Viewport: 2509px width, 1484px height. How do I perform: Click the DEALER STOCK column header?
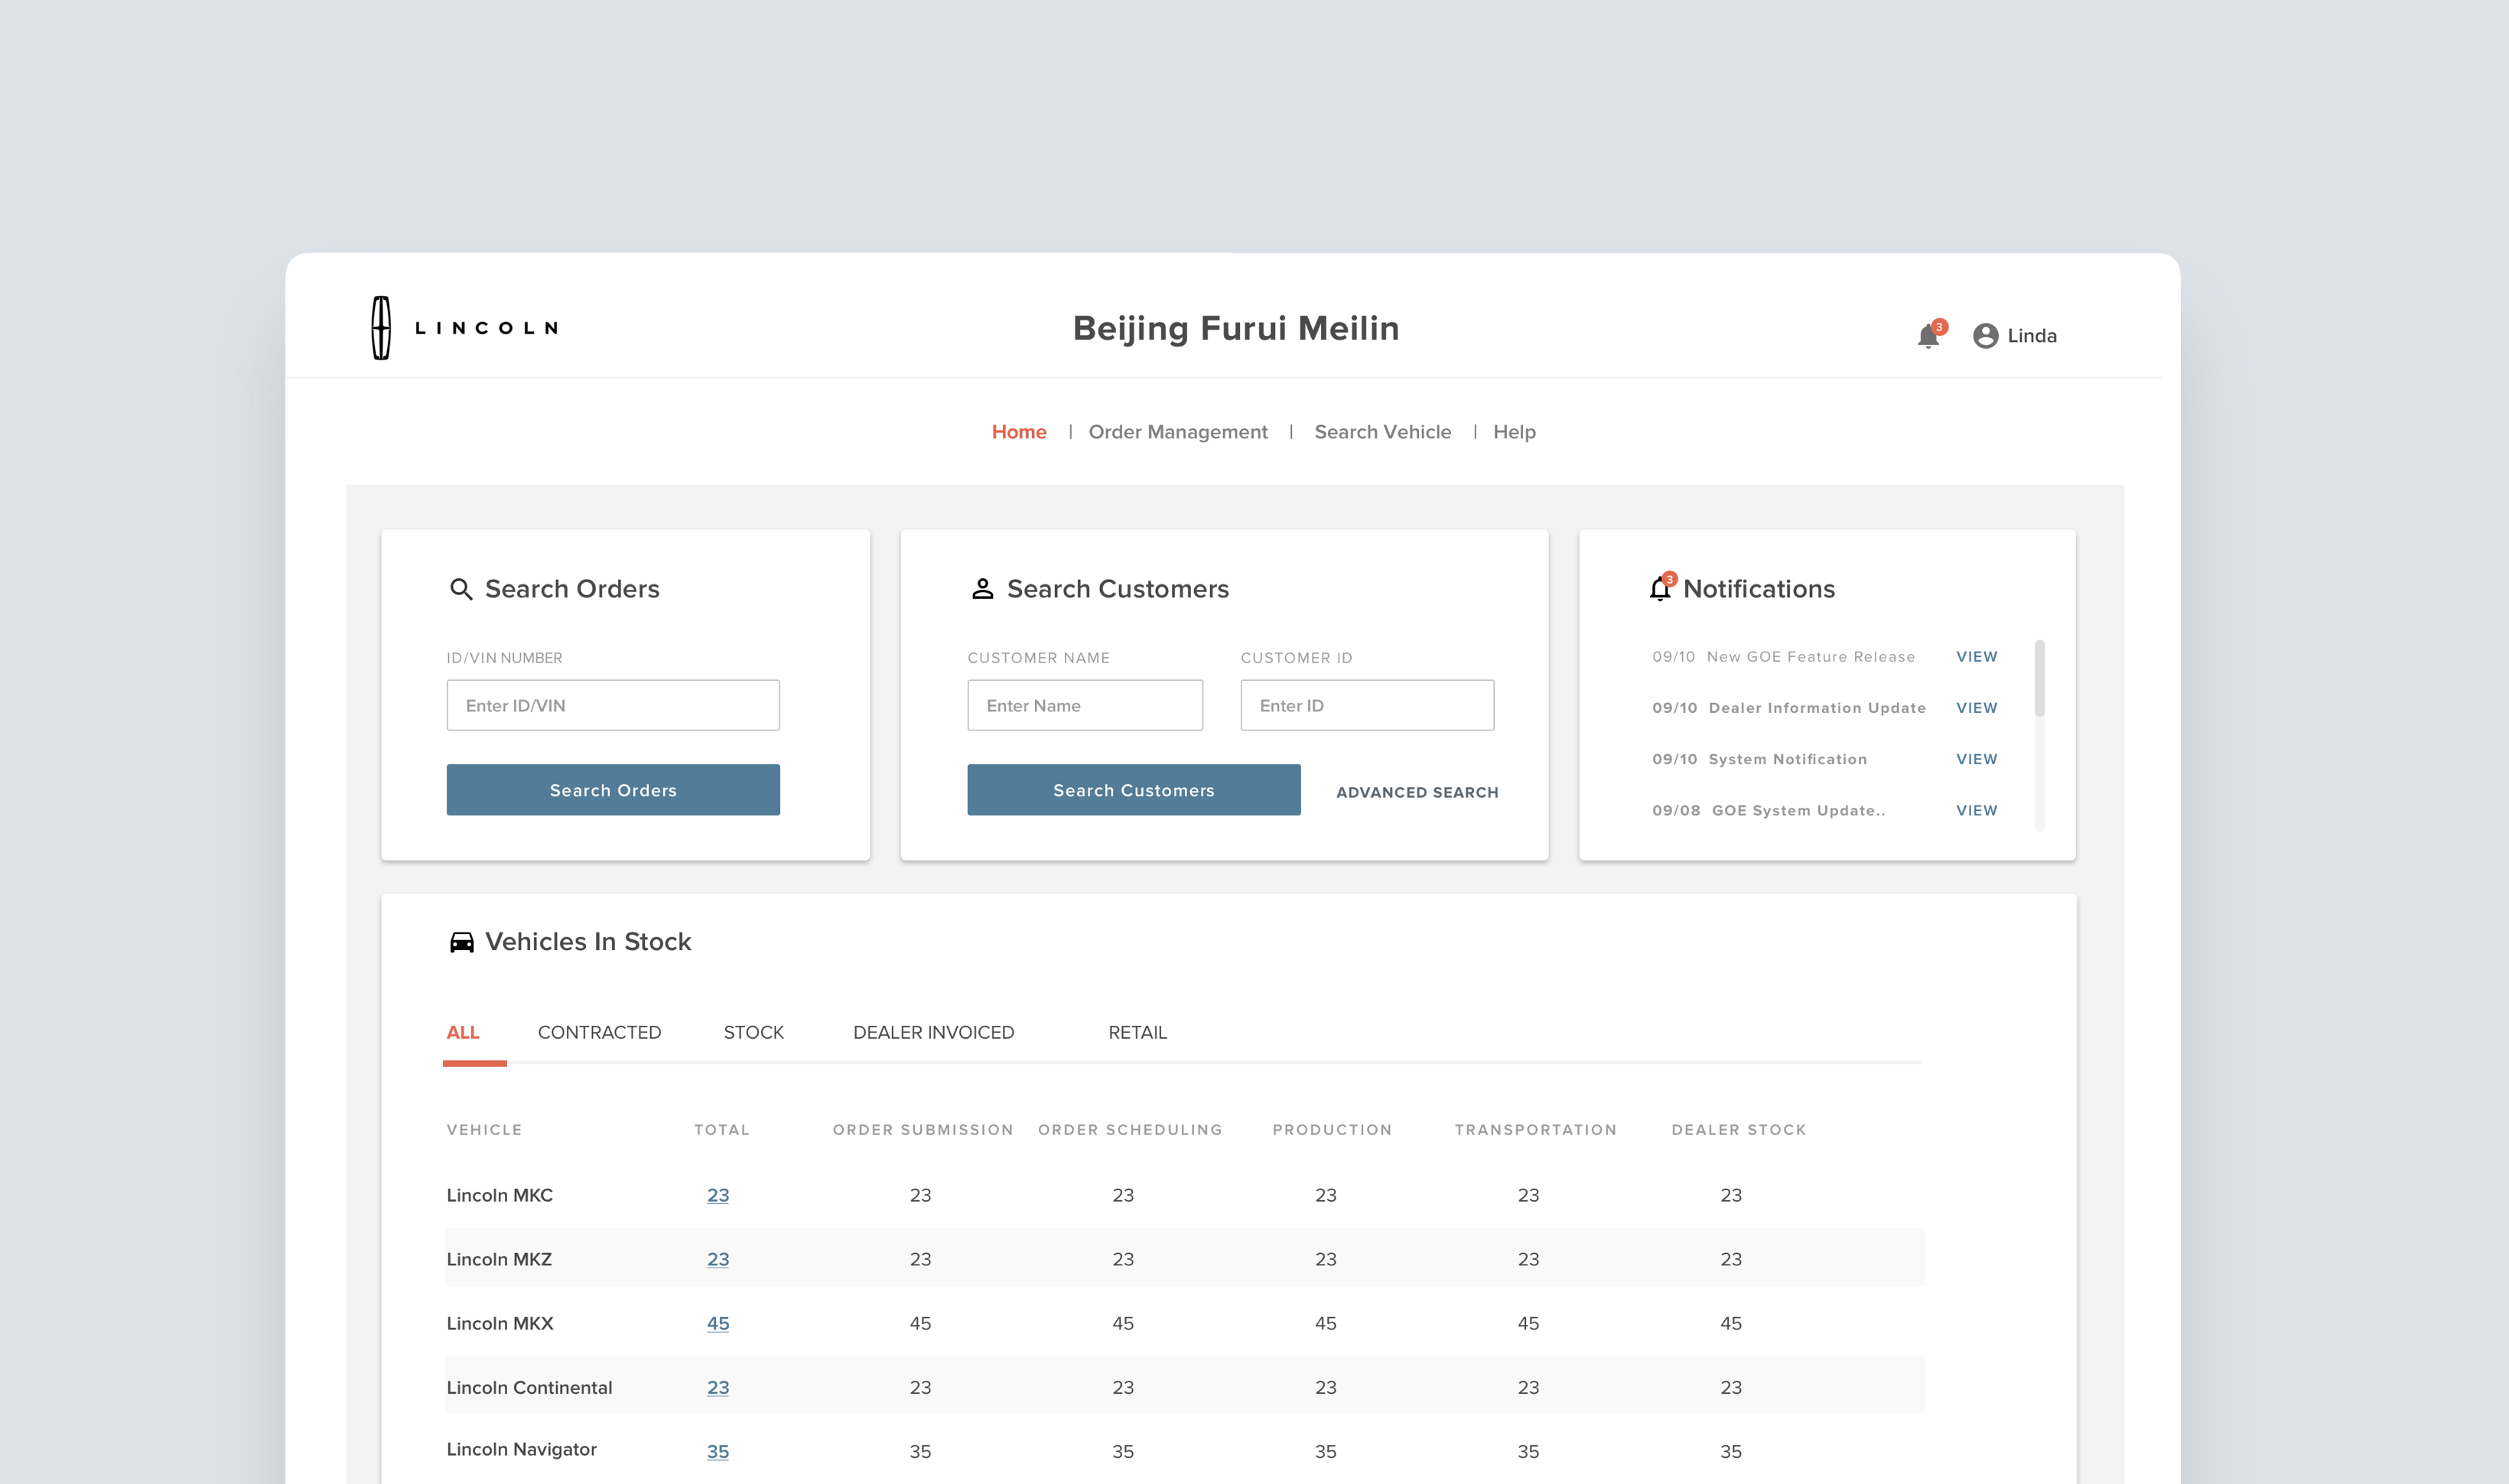click(1738, 1130)
